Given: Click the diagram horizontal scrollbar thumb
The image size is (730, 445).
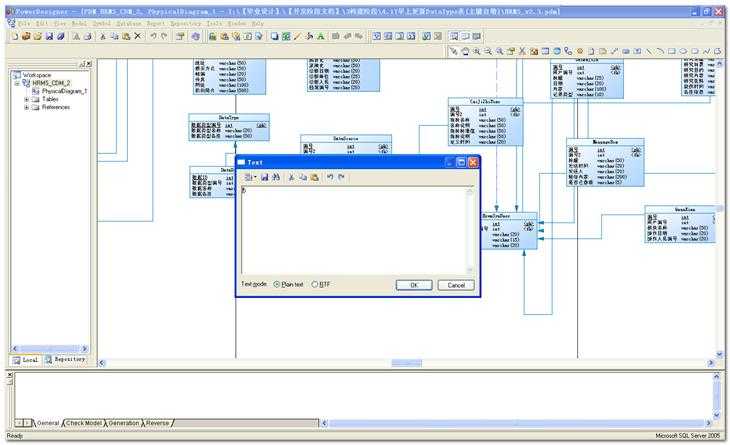Looking at the screenshot, I should (406, 363).
